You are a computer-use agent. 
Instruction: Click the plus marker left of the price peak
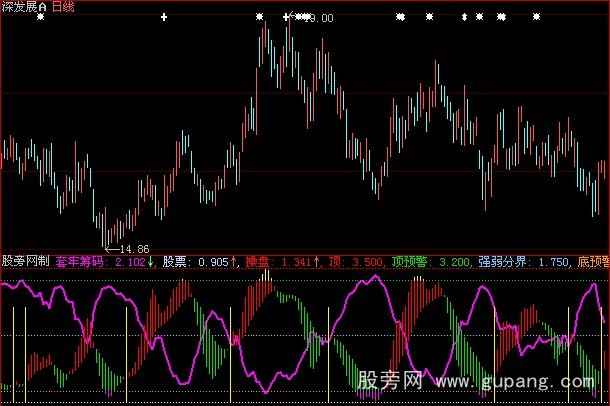[x=165, y=17]
